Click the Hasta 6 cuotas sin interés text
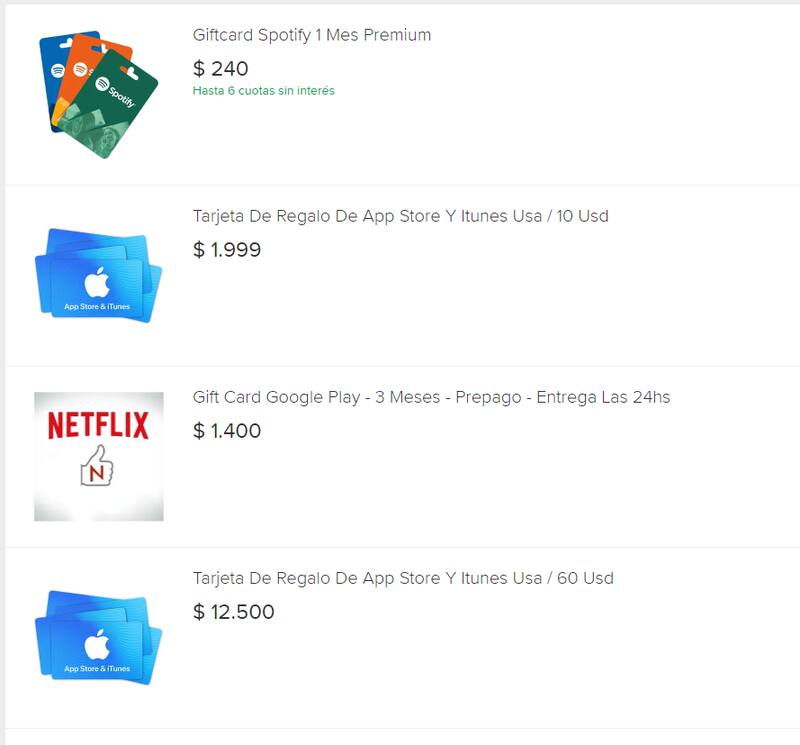 tap(263, 91)
